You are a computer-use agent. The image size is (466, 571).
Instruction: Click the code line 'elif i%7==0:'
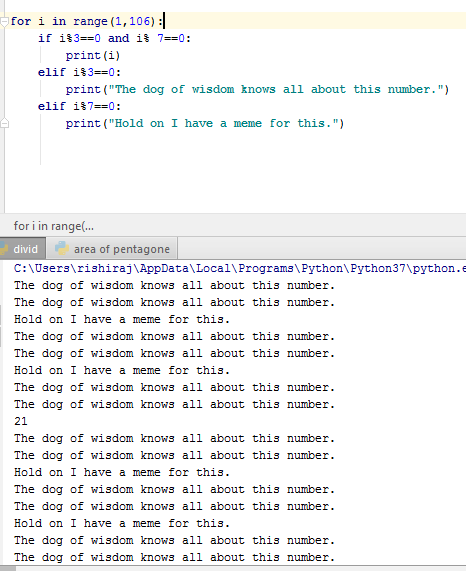click(x=79, y=106)
